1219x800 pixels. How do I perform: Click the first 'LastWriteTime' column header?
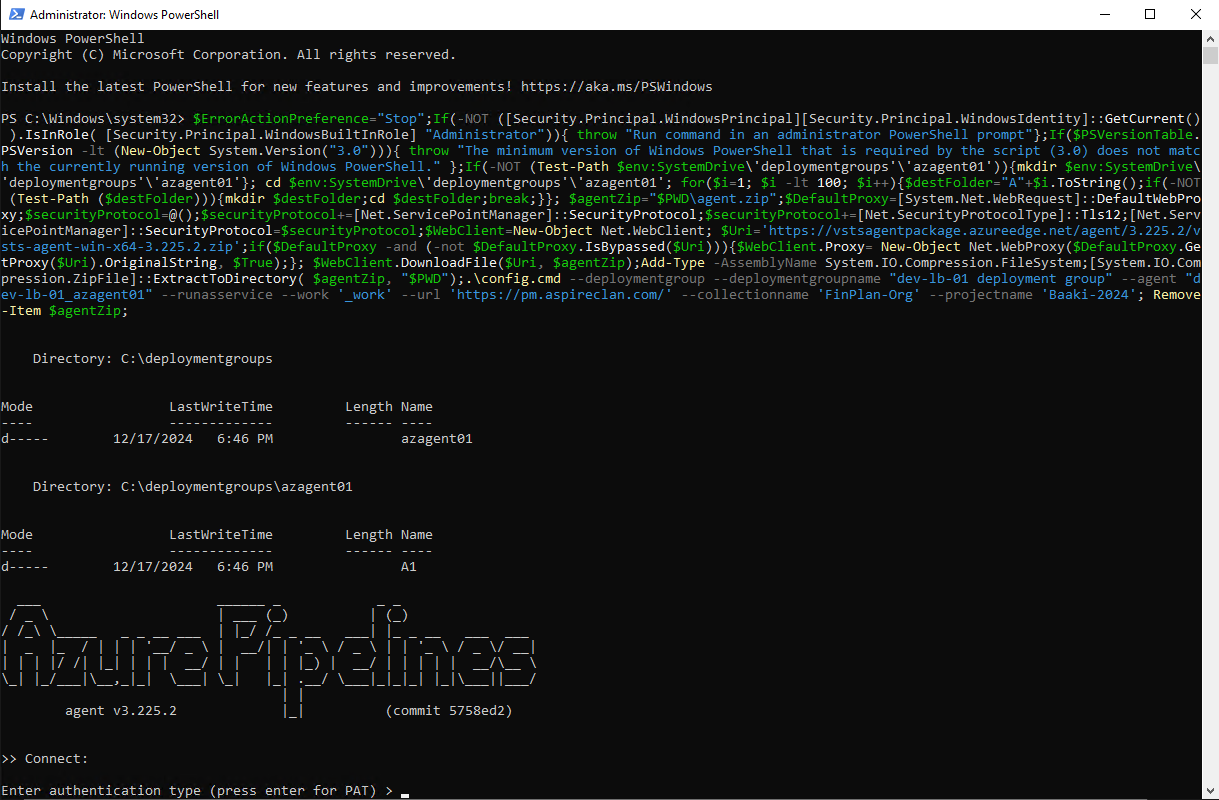pos(221,407)
